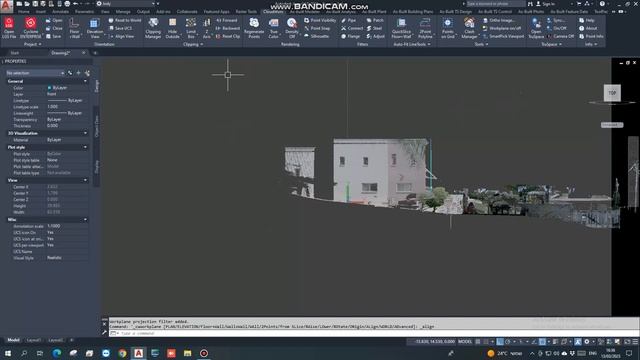
Task: Click the Forward clip button
Action: pos(227,20)
